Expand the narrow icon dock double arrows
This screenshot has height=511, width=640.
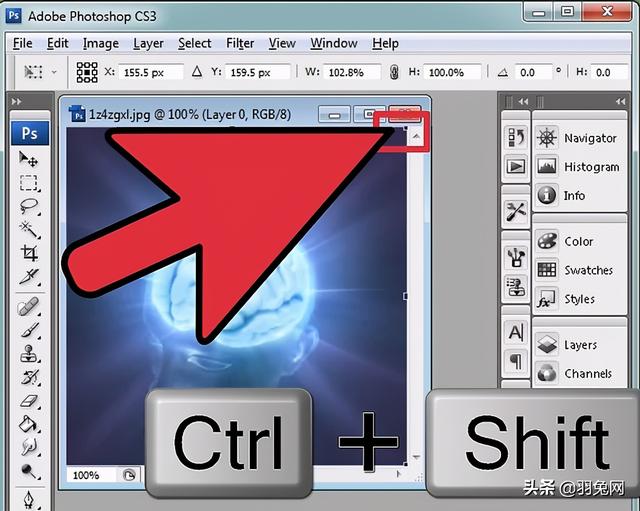pos(523,101)
